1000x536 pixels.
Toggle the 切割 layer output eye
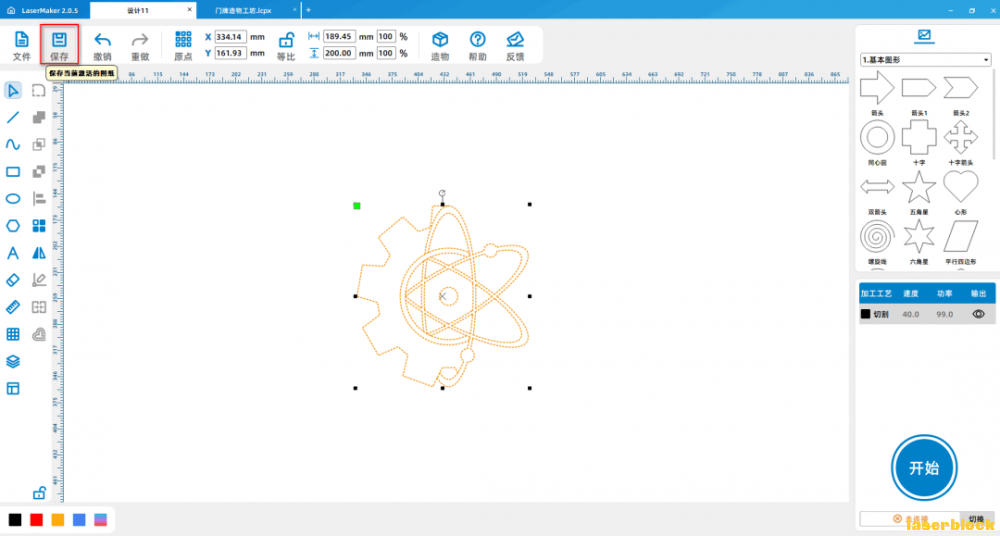coord(978,314)
